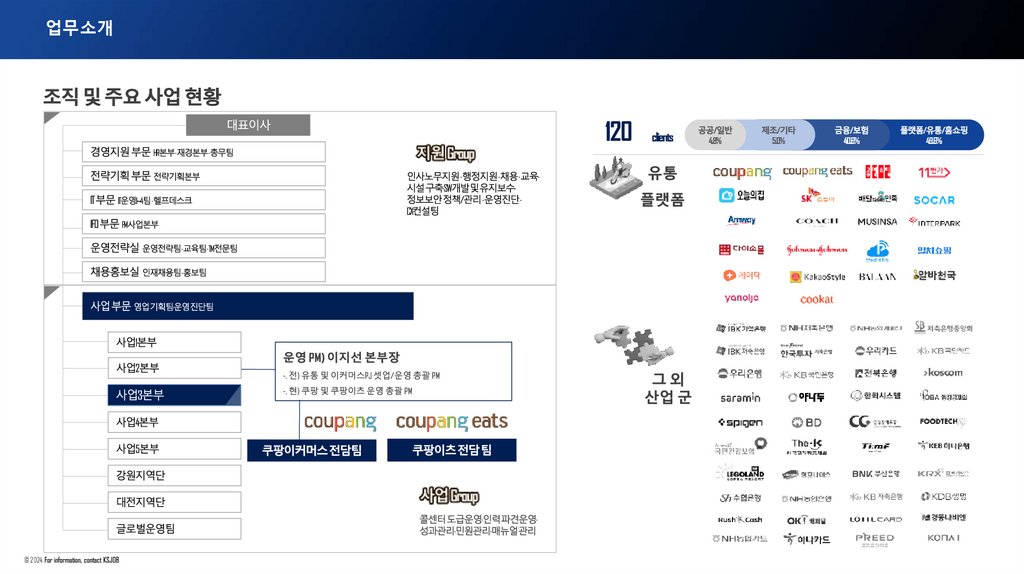The image size is (1024, 574).
Task: Select the 사업5본부 box
Action: pyautogui.click(x=174, y=449)
